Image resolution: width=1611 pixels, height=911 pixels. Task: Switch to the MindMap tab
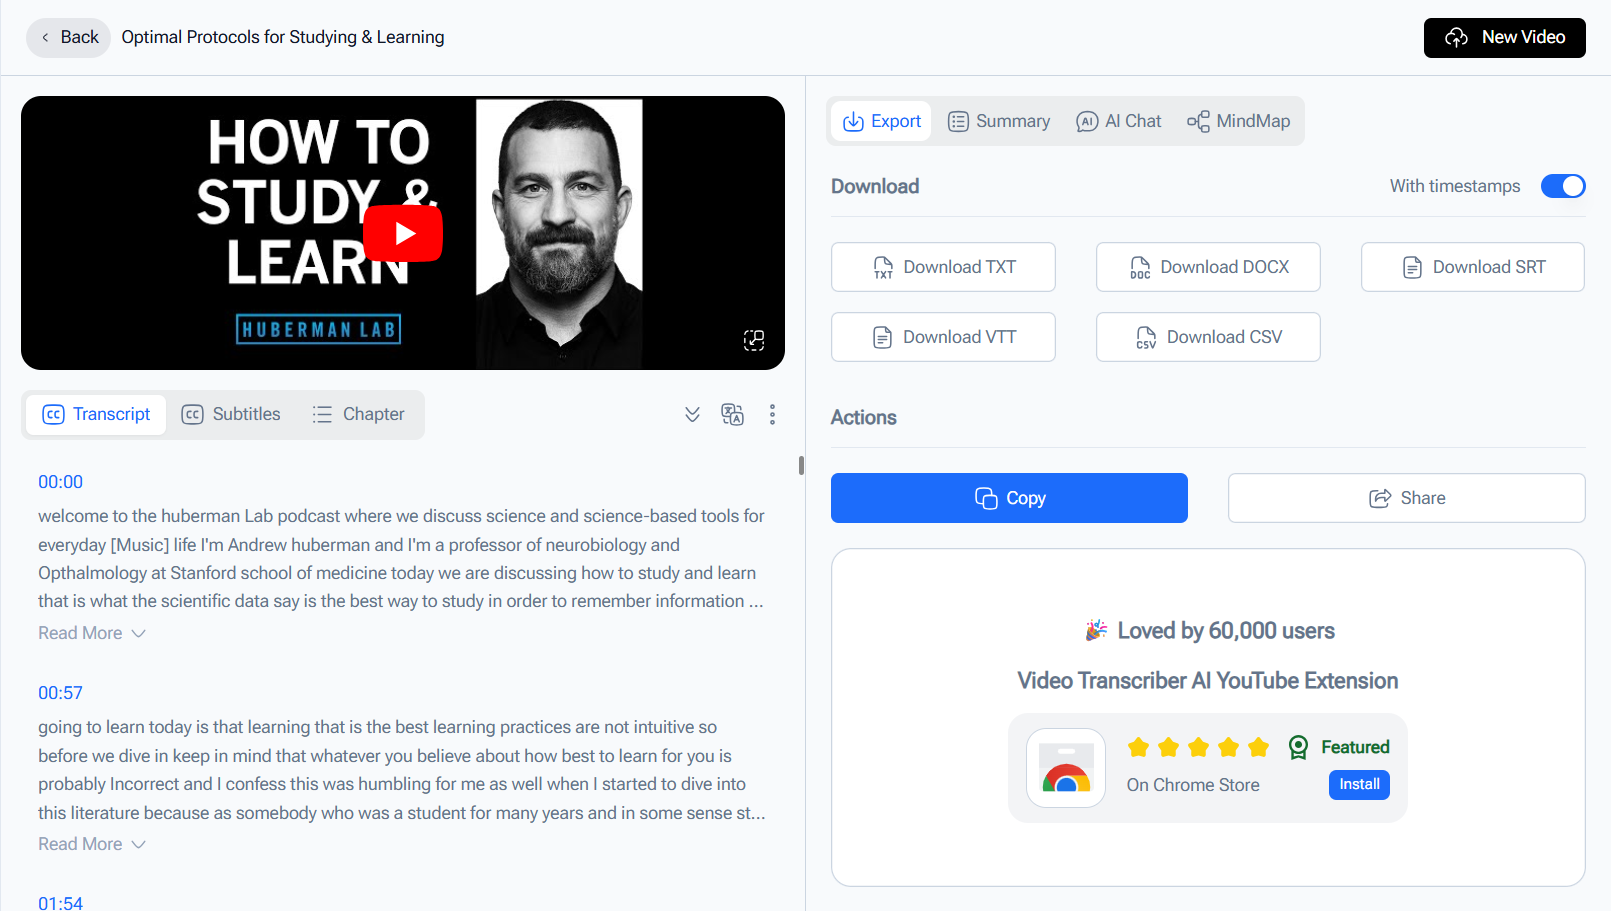(x=1238, y=121)
